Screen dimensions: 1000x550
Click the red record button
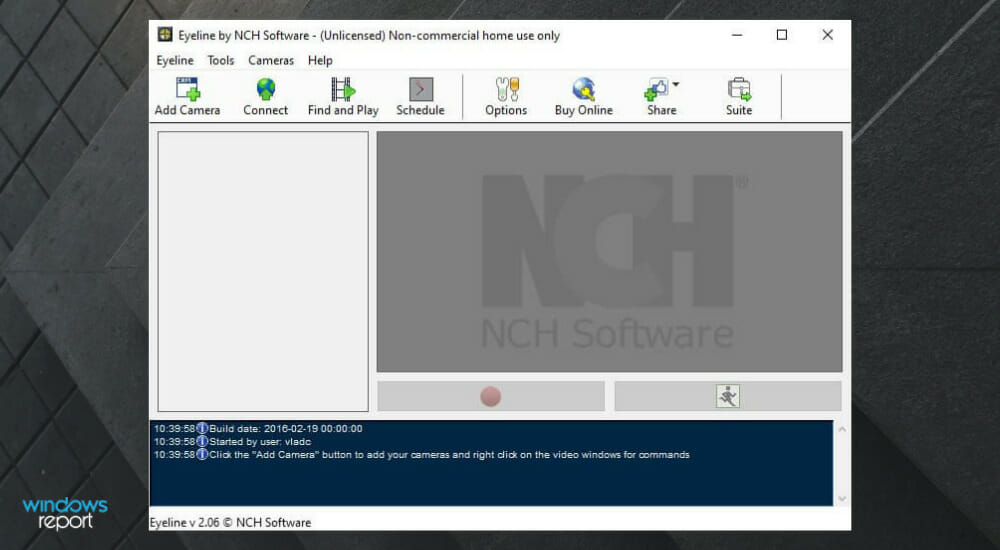(491, 396)
